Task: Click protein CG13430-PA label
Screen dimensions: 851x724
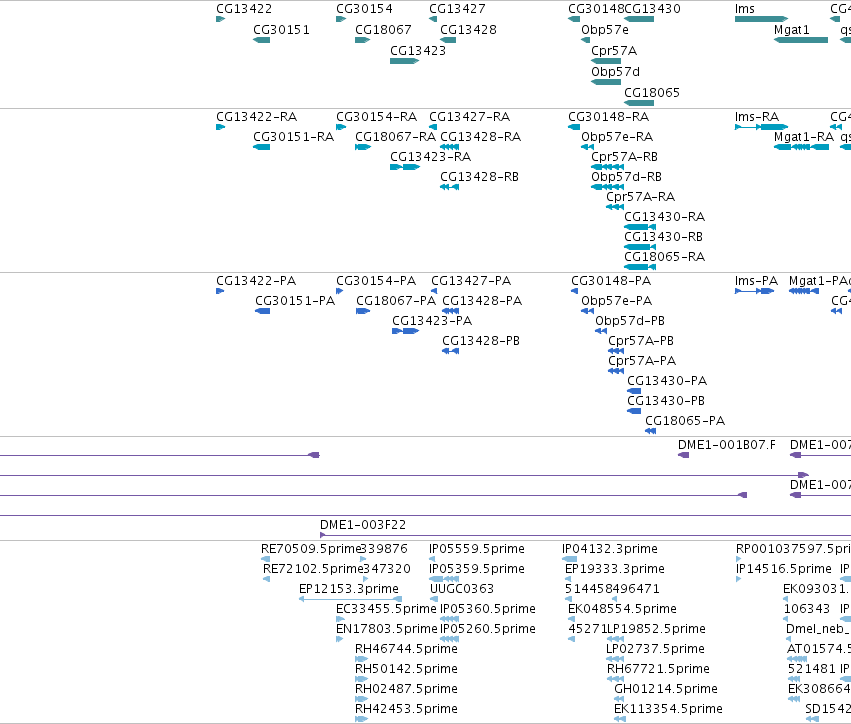Action: point(667,381)
